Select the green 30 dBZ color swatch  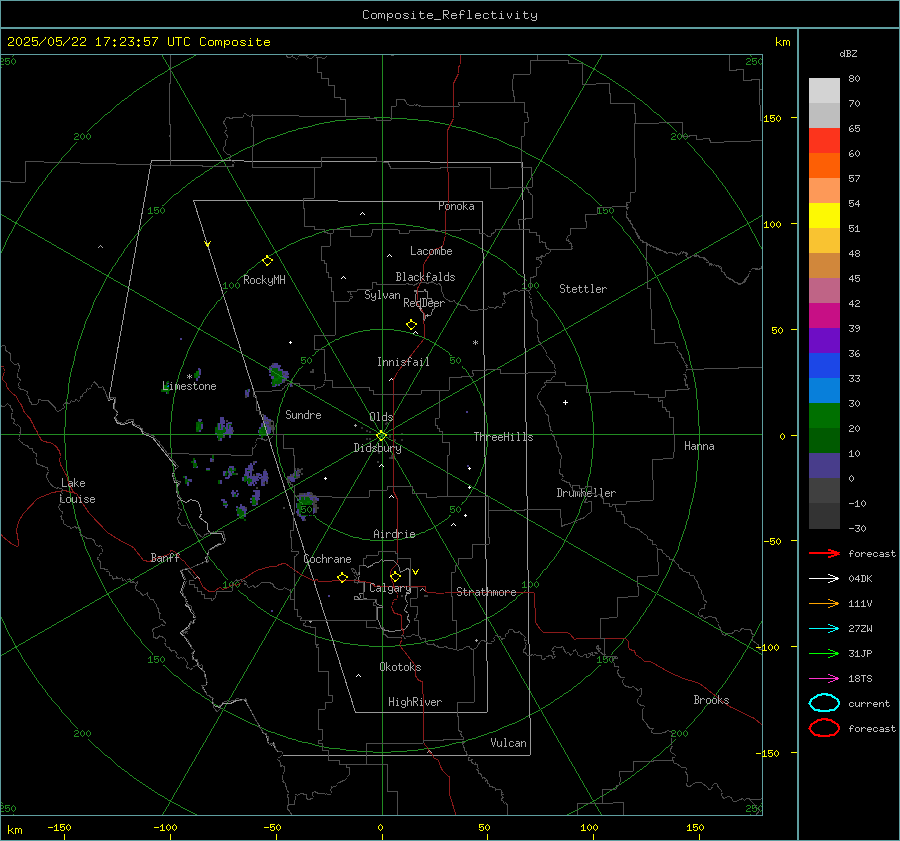pos(824,415)
